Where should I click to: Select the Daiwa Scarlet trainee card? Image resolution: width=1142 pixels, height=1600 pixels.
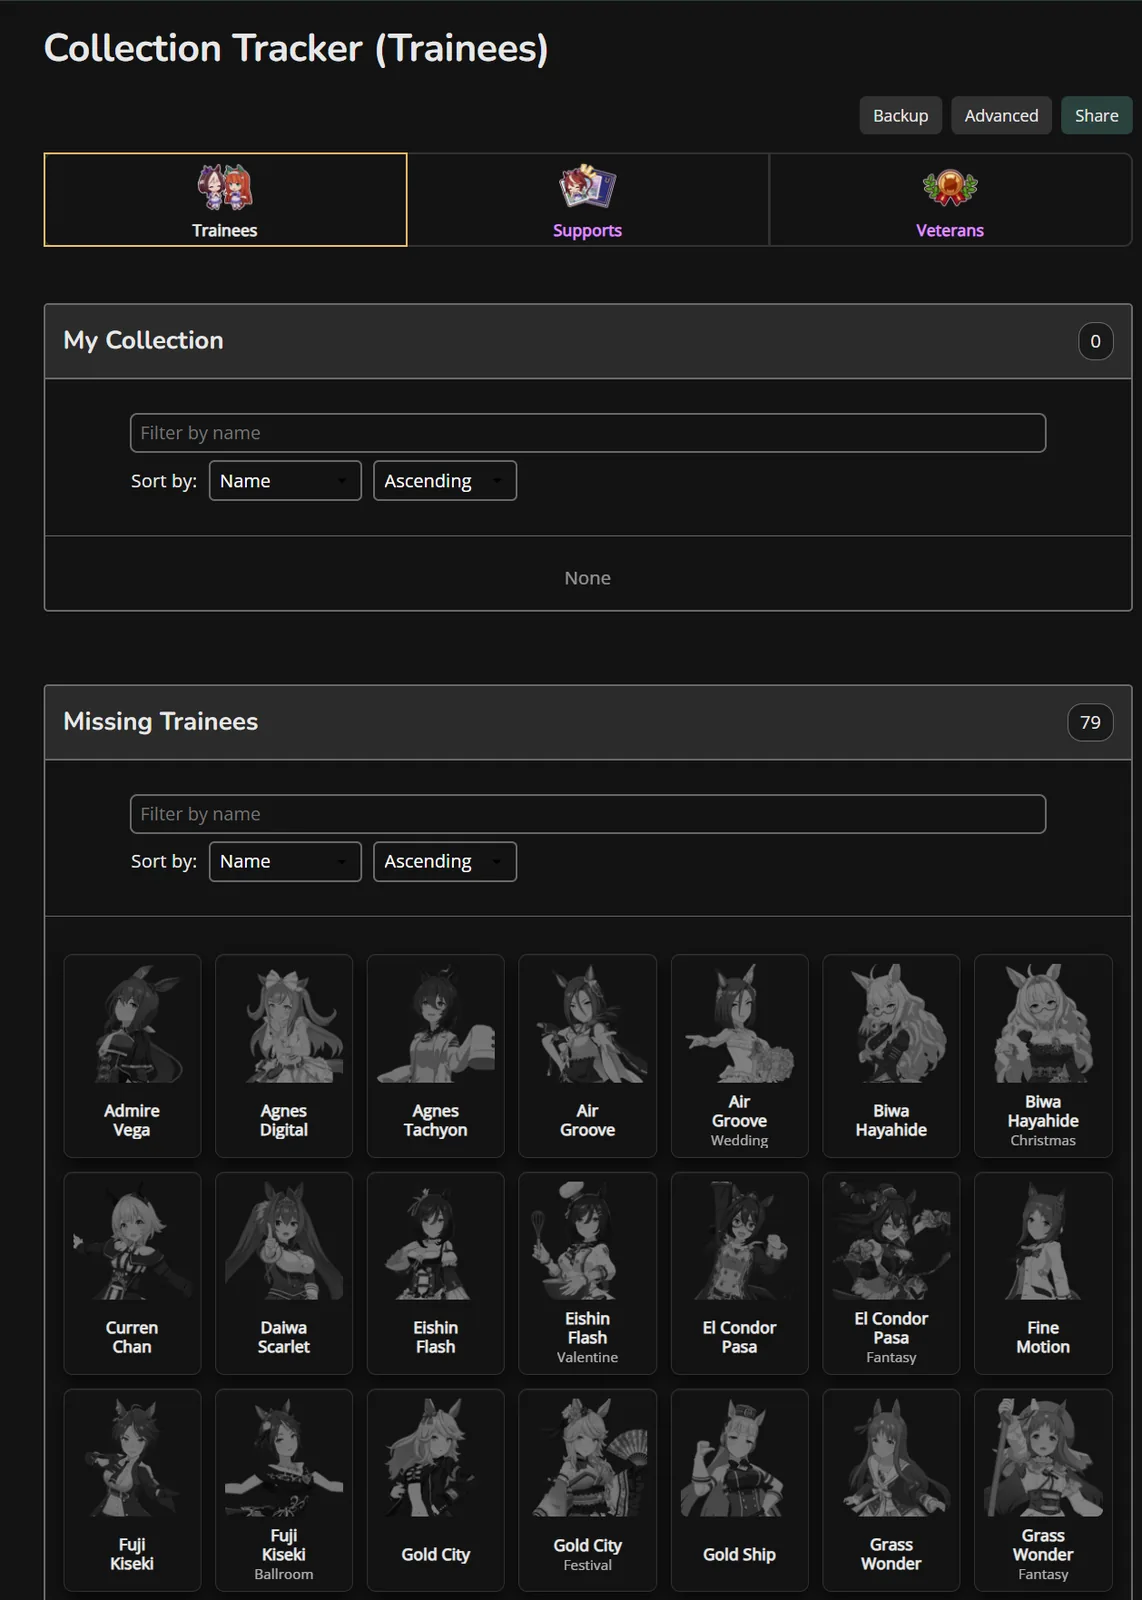284,1273
